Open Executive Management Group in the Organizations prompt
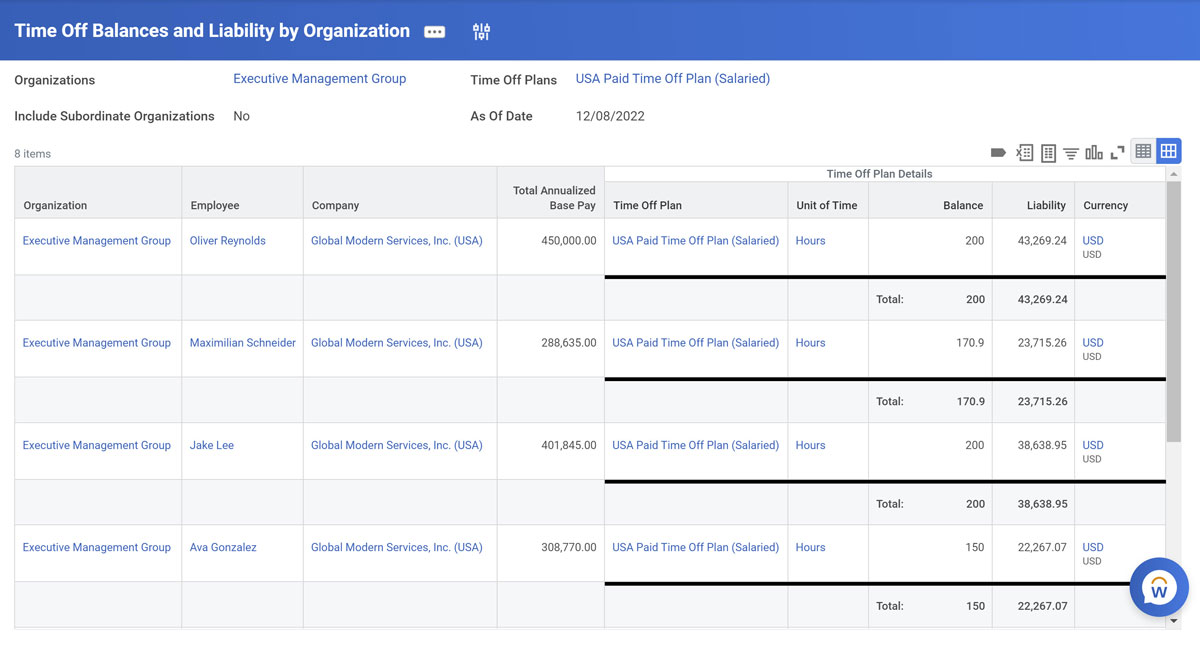The width and height of the screenshot is (1200, 646). click(x=320, y=79)
